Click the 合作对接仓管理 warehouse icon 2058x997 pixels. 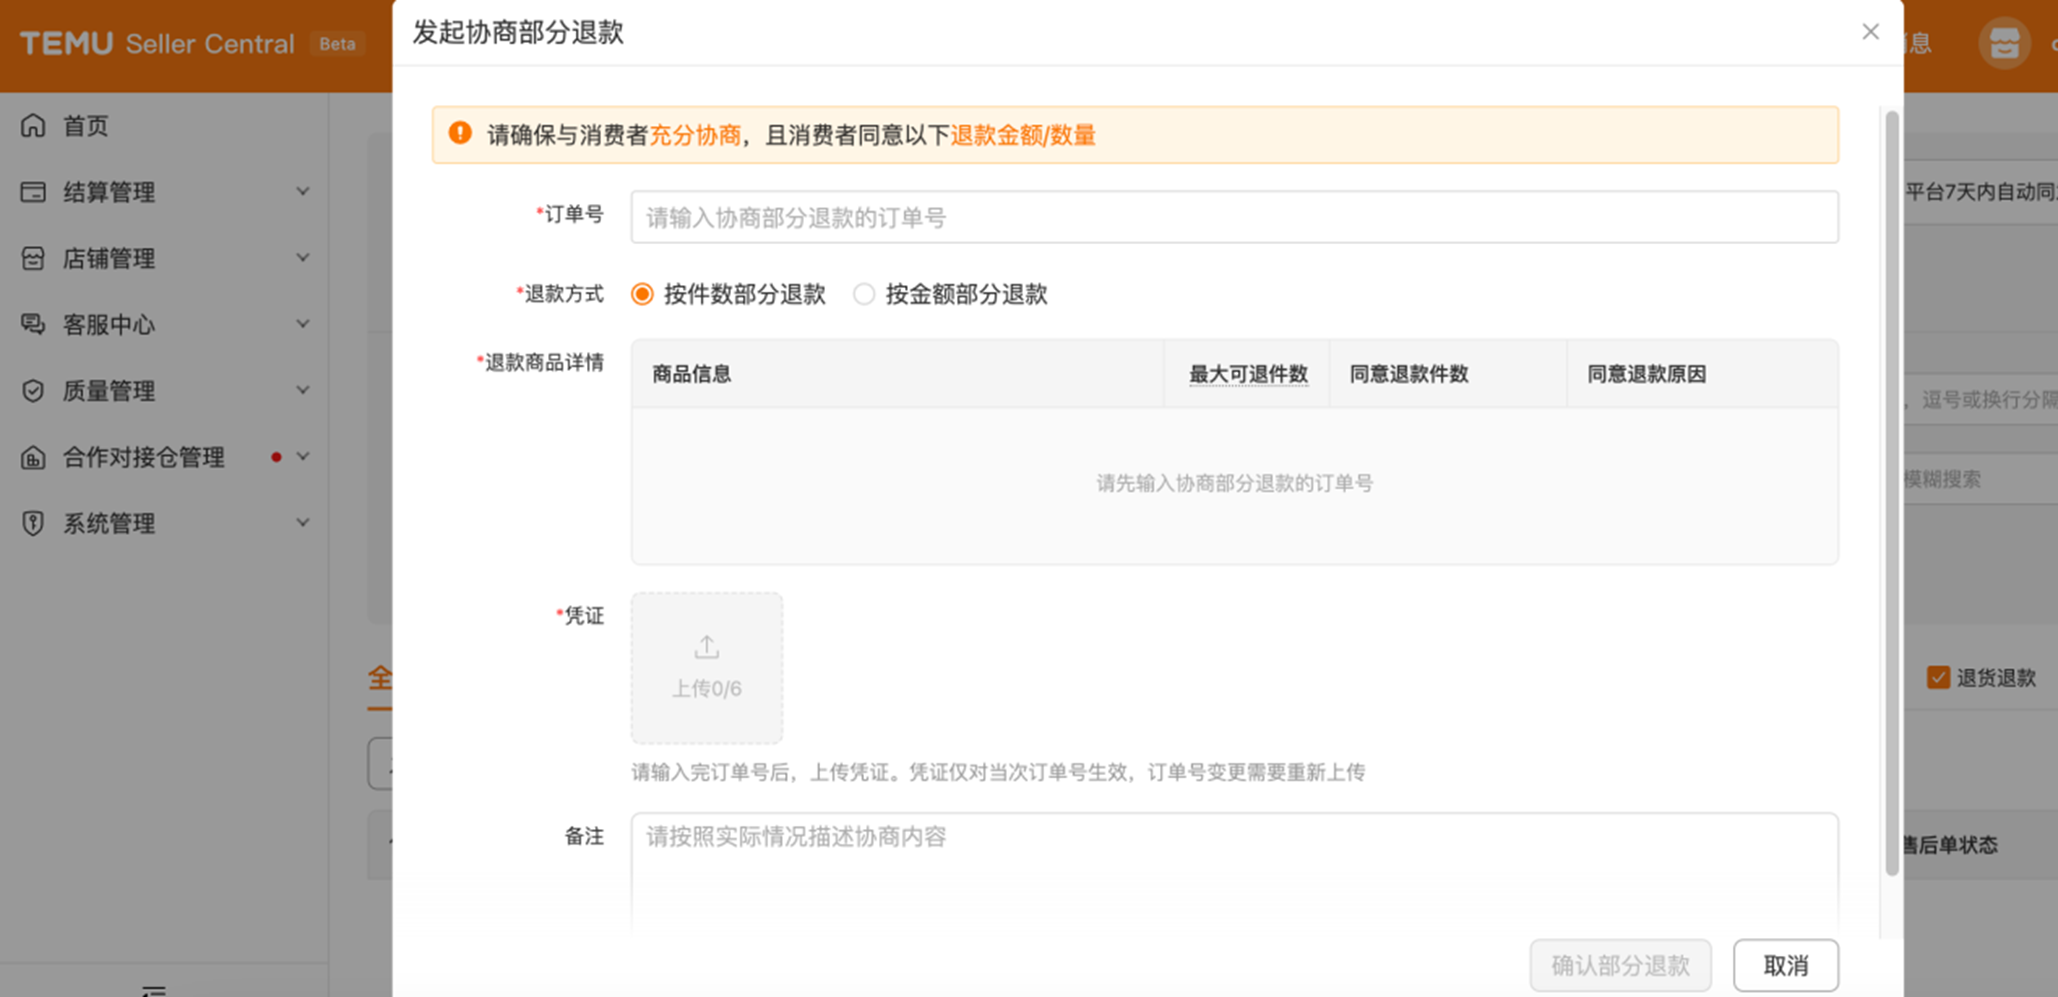33,457
